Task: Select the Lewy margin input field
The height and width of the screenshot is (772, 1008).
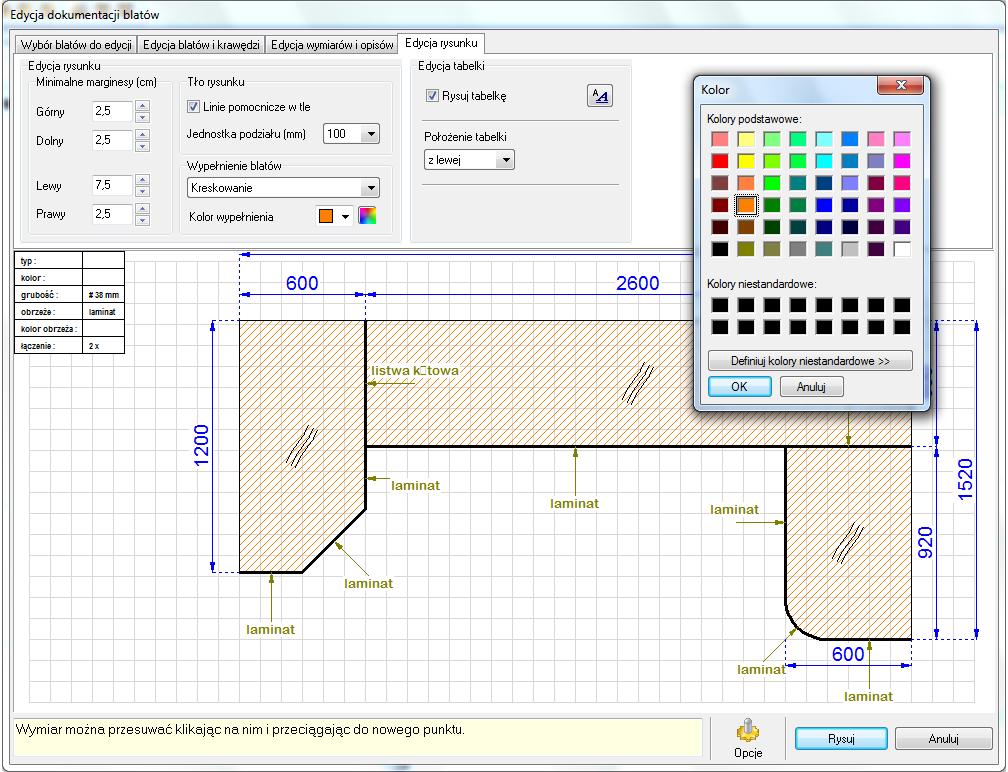Action: tap(112, 185)
